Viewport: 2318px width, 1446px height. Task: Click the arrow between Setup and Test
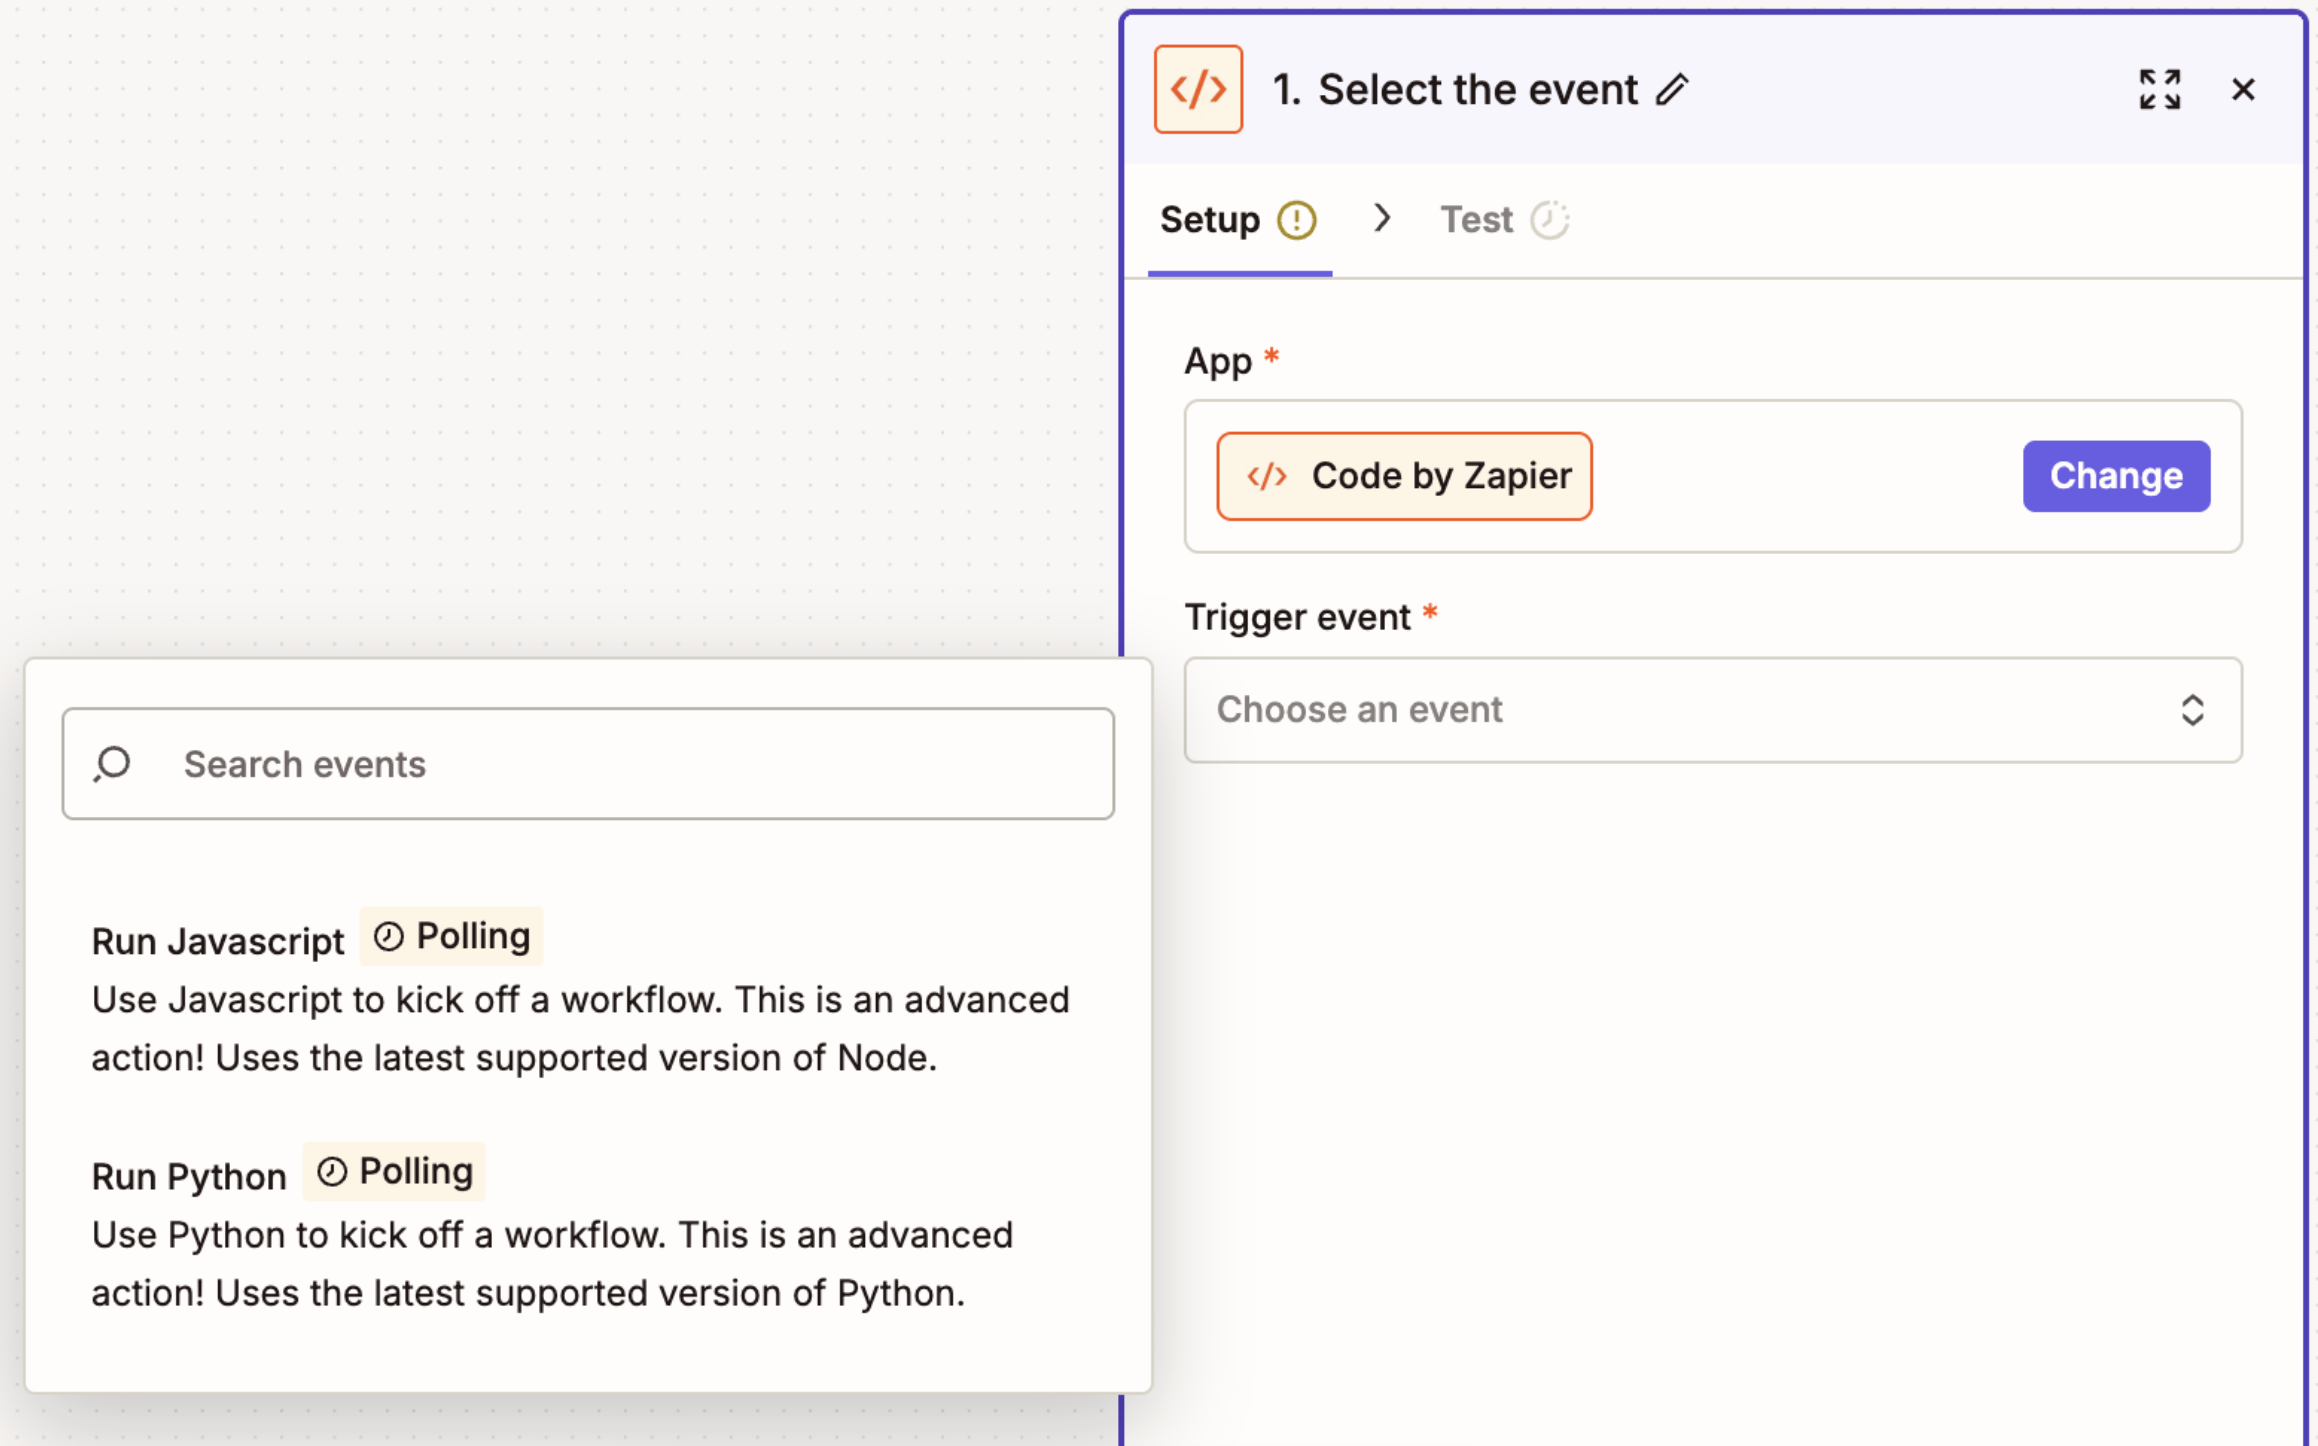(1383, 219)
